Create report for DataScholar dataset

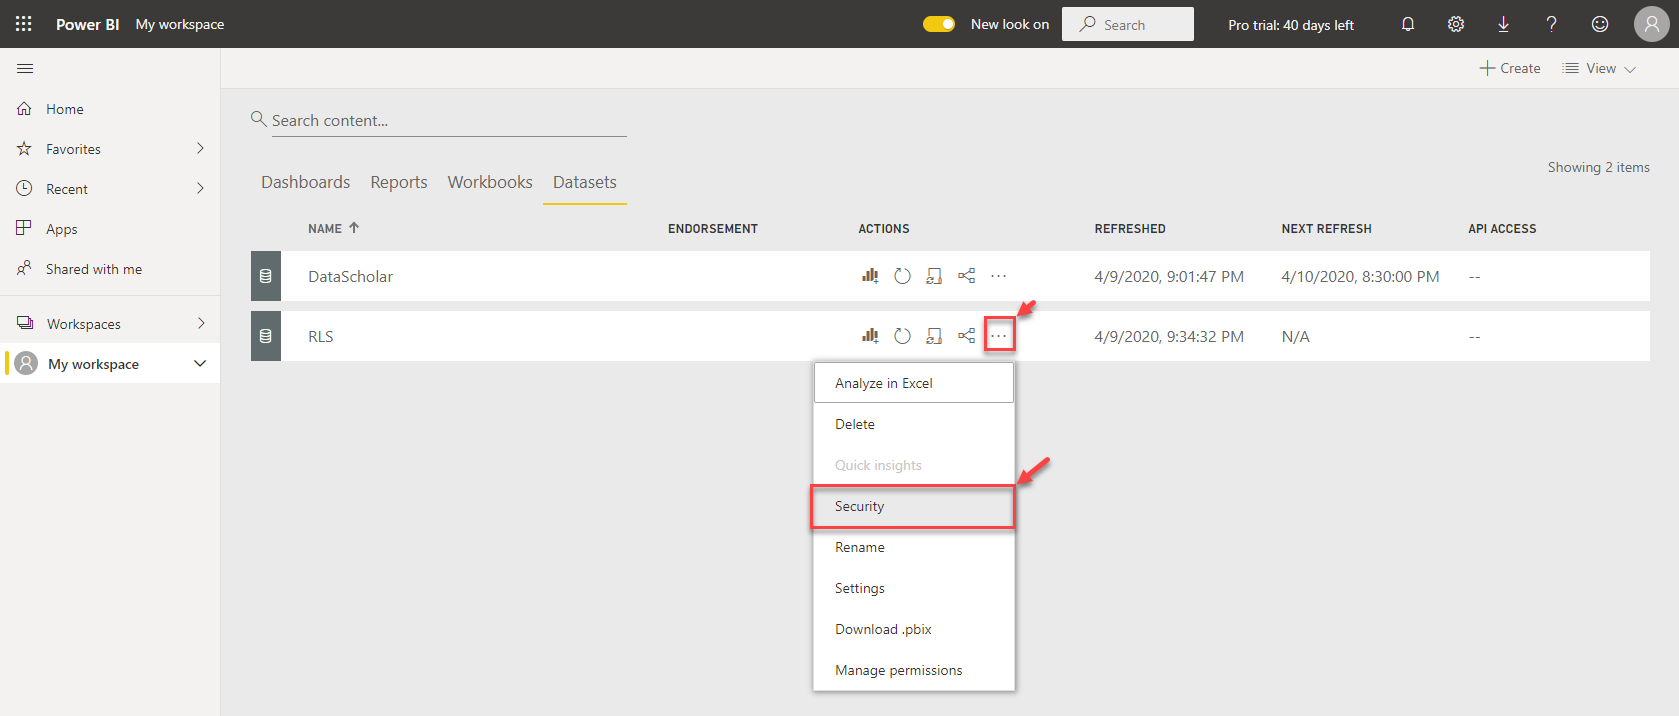click(870, 276)
